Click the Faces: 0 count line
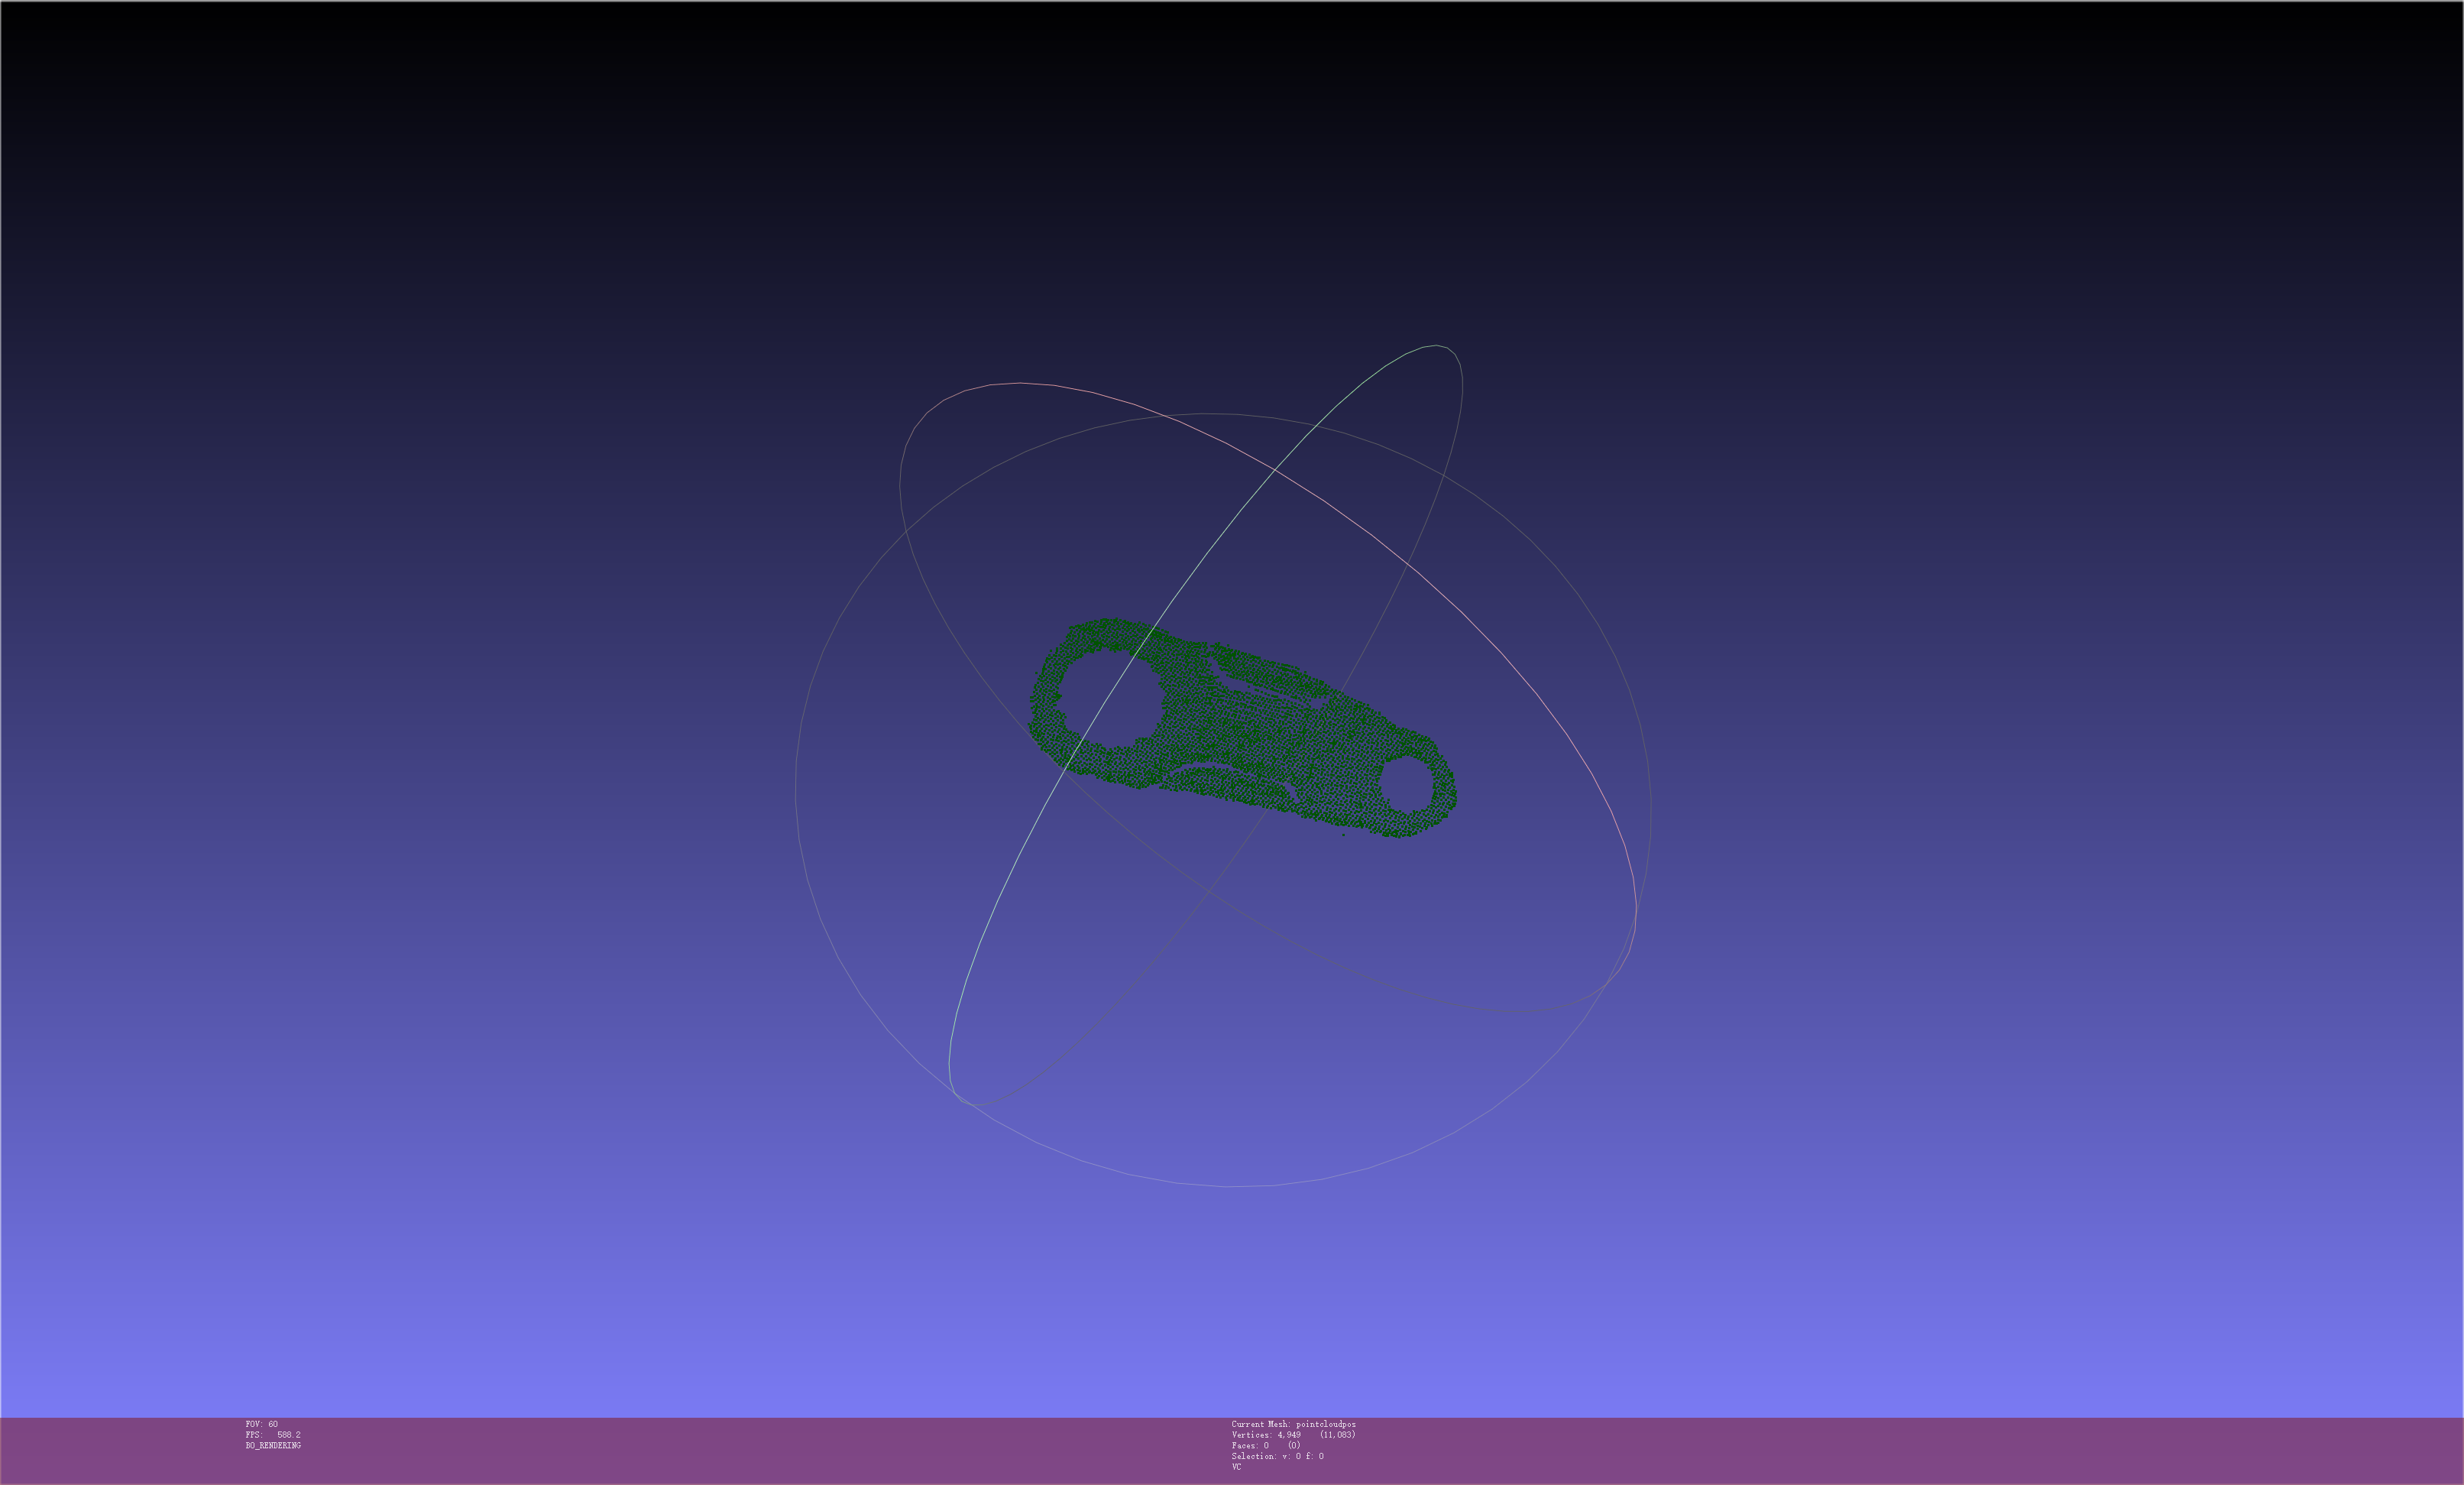Image resolution: width=2464 pixels, height=1485 pixels. [1265, 1446]
